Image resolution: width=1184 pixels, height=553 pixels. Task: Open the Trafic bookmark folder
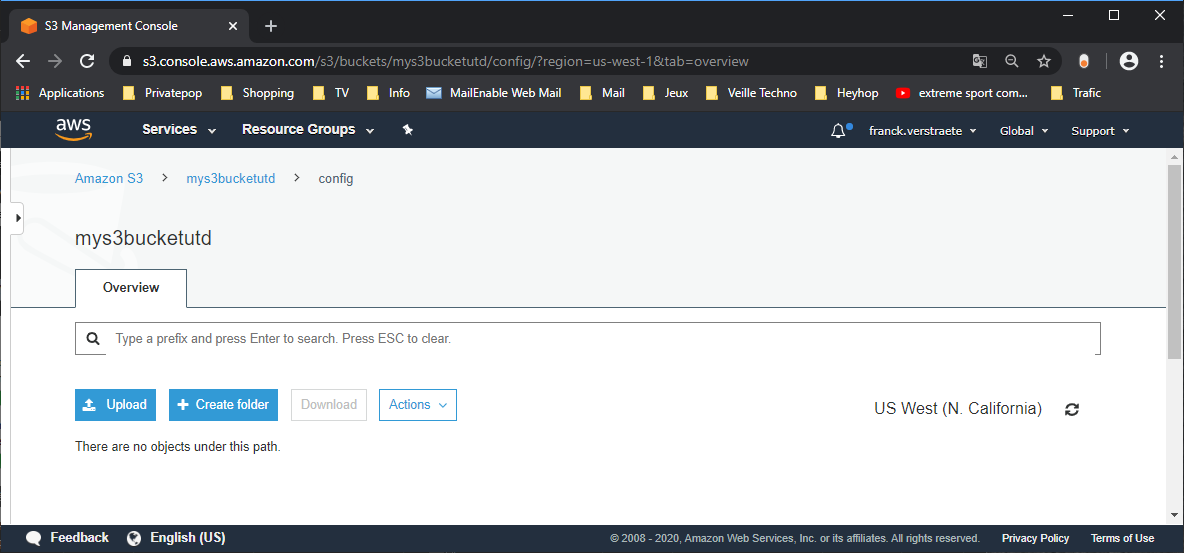coord(1076,93)
